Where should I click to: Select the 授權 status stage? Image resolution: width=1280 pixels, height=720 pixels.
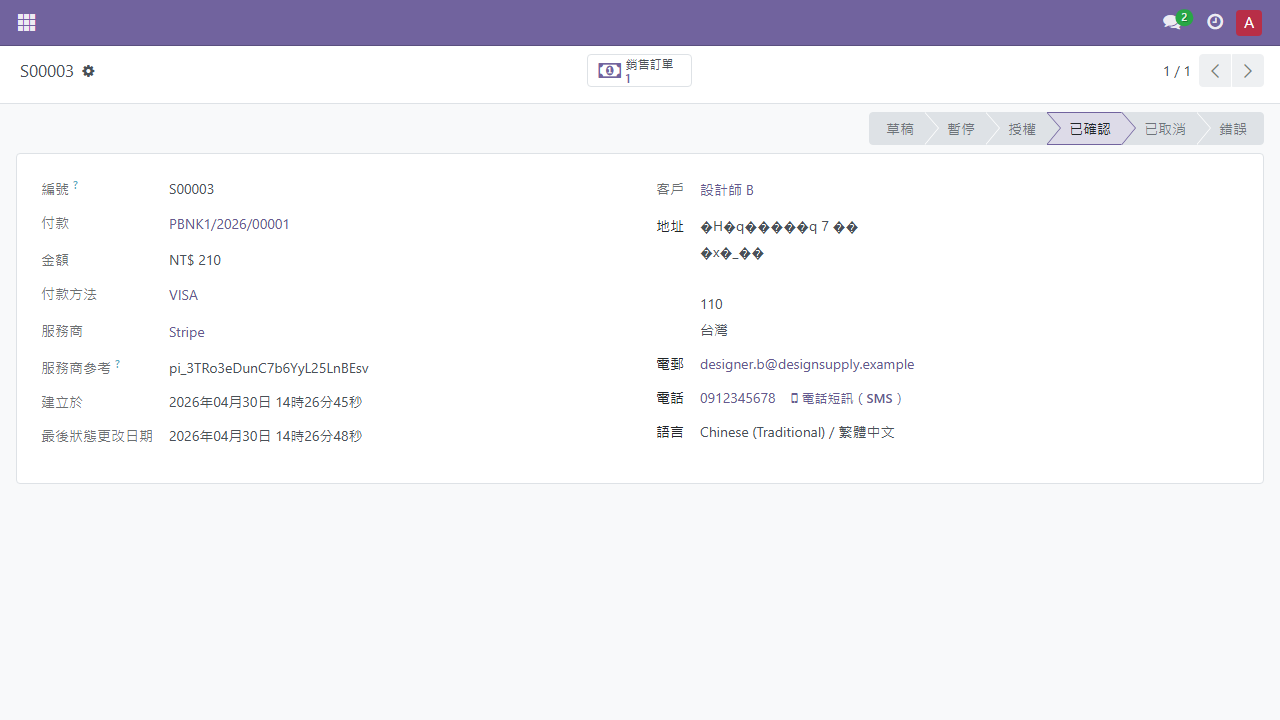1021,129
